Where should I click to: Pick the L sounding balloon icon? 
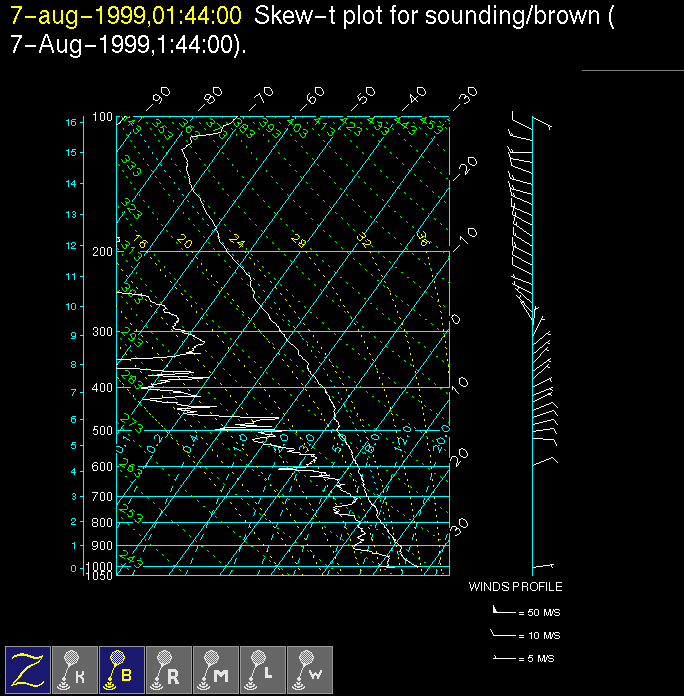[x=262, y=669]
